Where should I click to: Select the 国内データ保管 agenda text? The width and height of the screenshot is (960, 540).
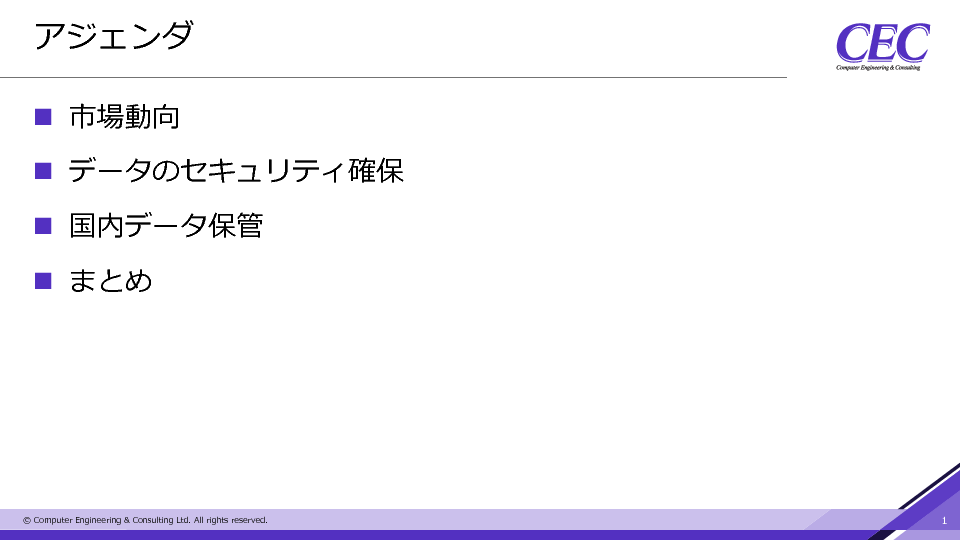pos(166,226)
